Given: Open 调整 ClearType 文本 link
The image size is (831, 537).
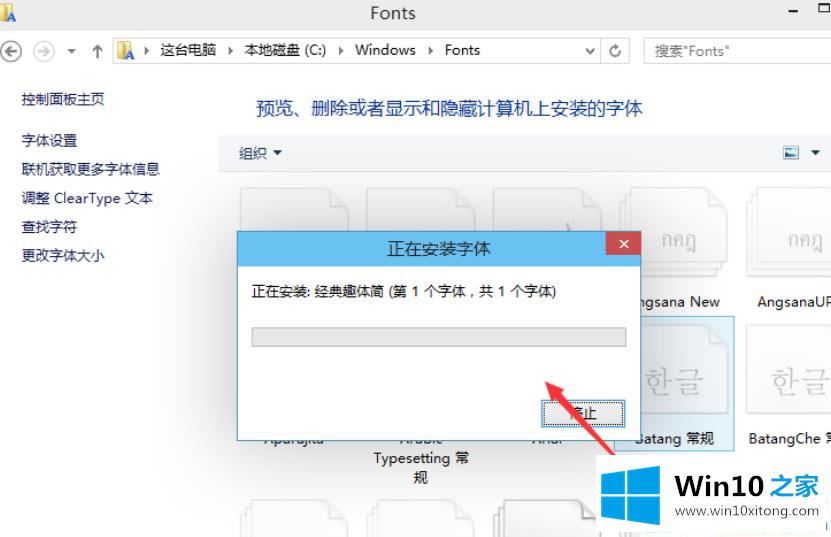Looking at the screenshot, I should click(x=87, y=198).
